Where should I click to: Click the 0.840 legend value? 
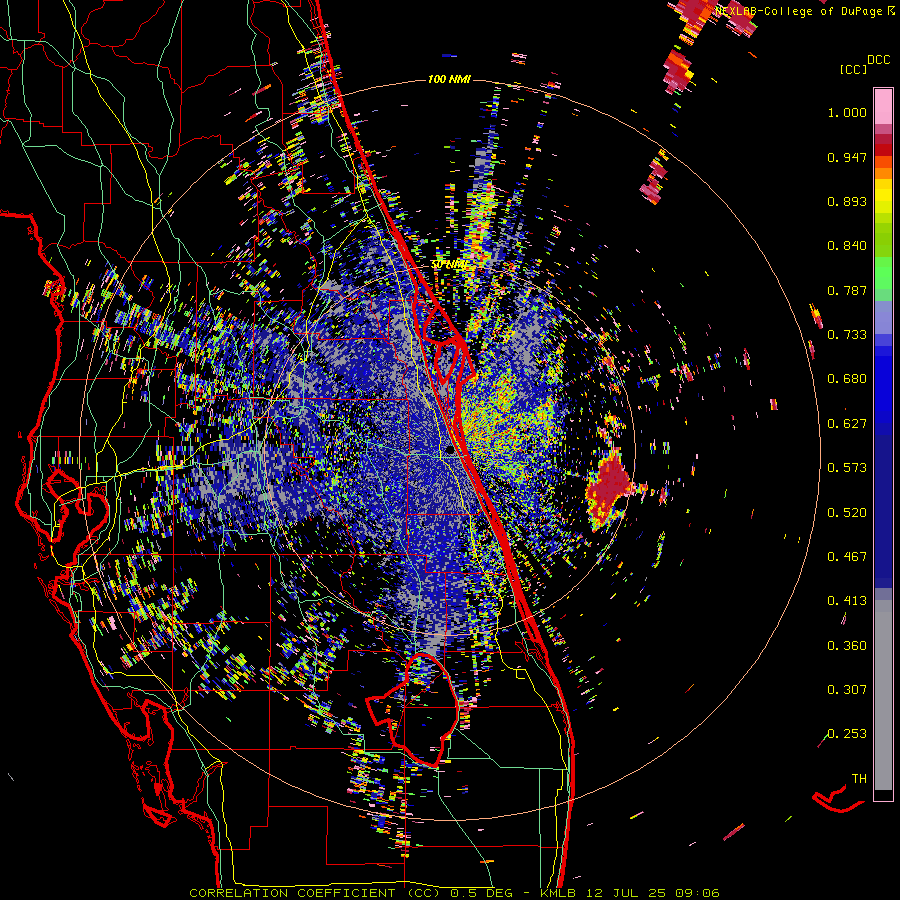(x=847, y=246)
